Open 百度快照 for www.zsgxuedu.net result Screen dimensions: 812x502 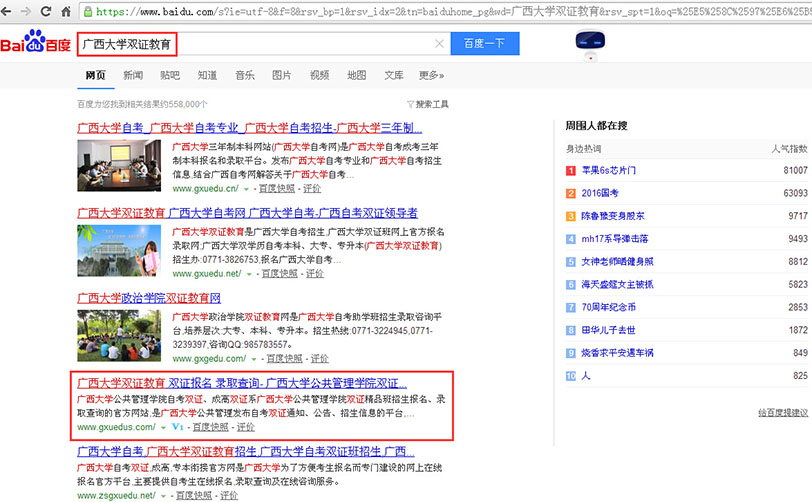tap(194, 495)
